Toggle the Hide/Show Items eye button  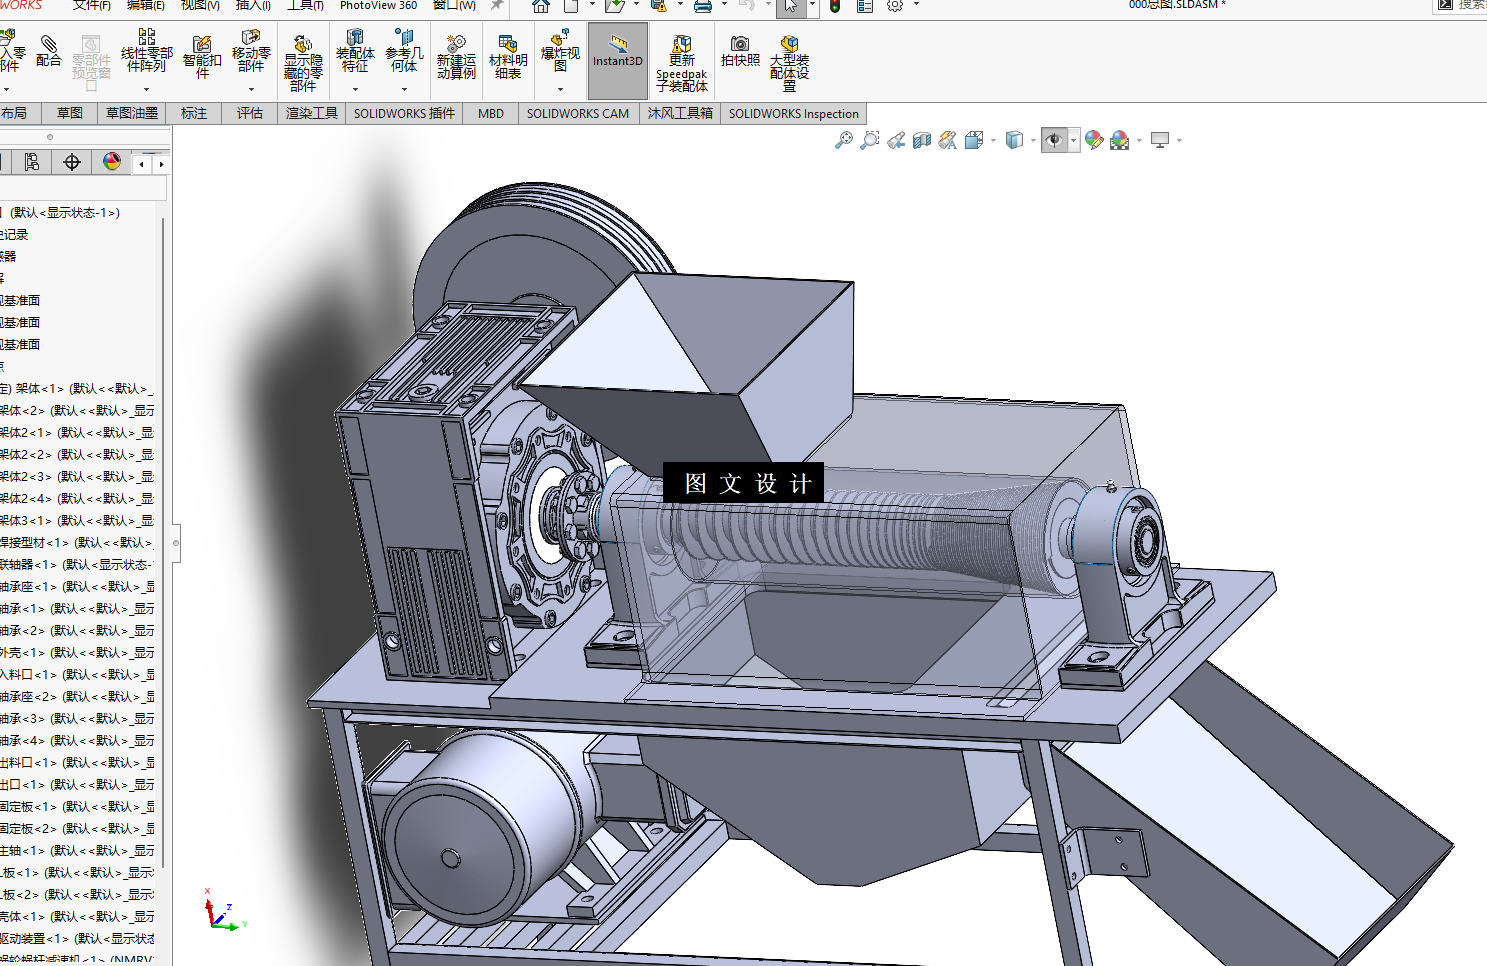coord(1054,140)
